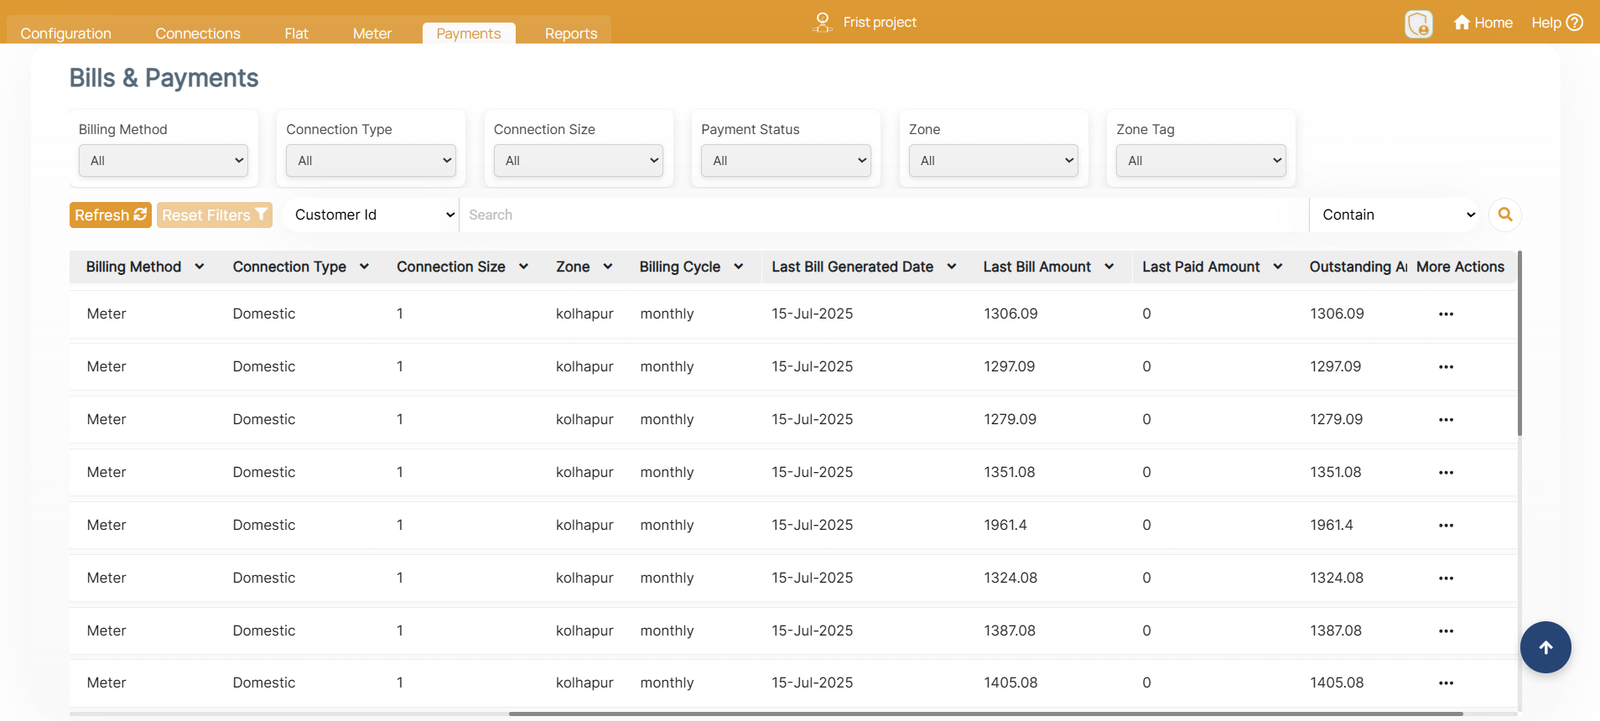Viewport: 1600px width, 721px height.
Task: Expand the Last Paid Amount column chevron
Action: [x=1278, y=267]
